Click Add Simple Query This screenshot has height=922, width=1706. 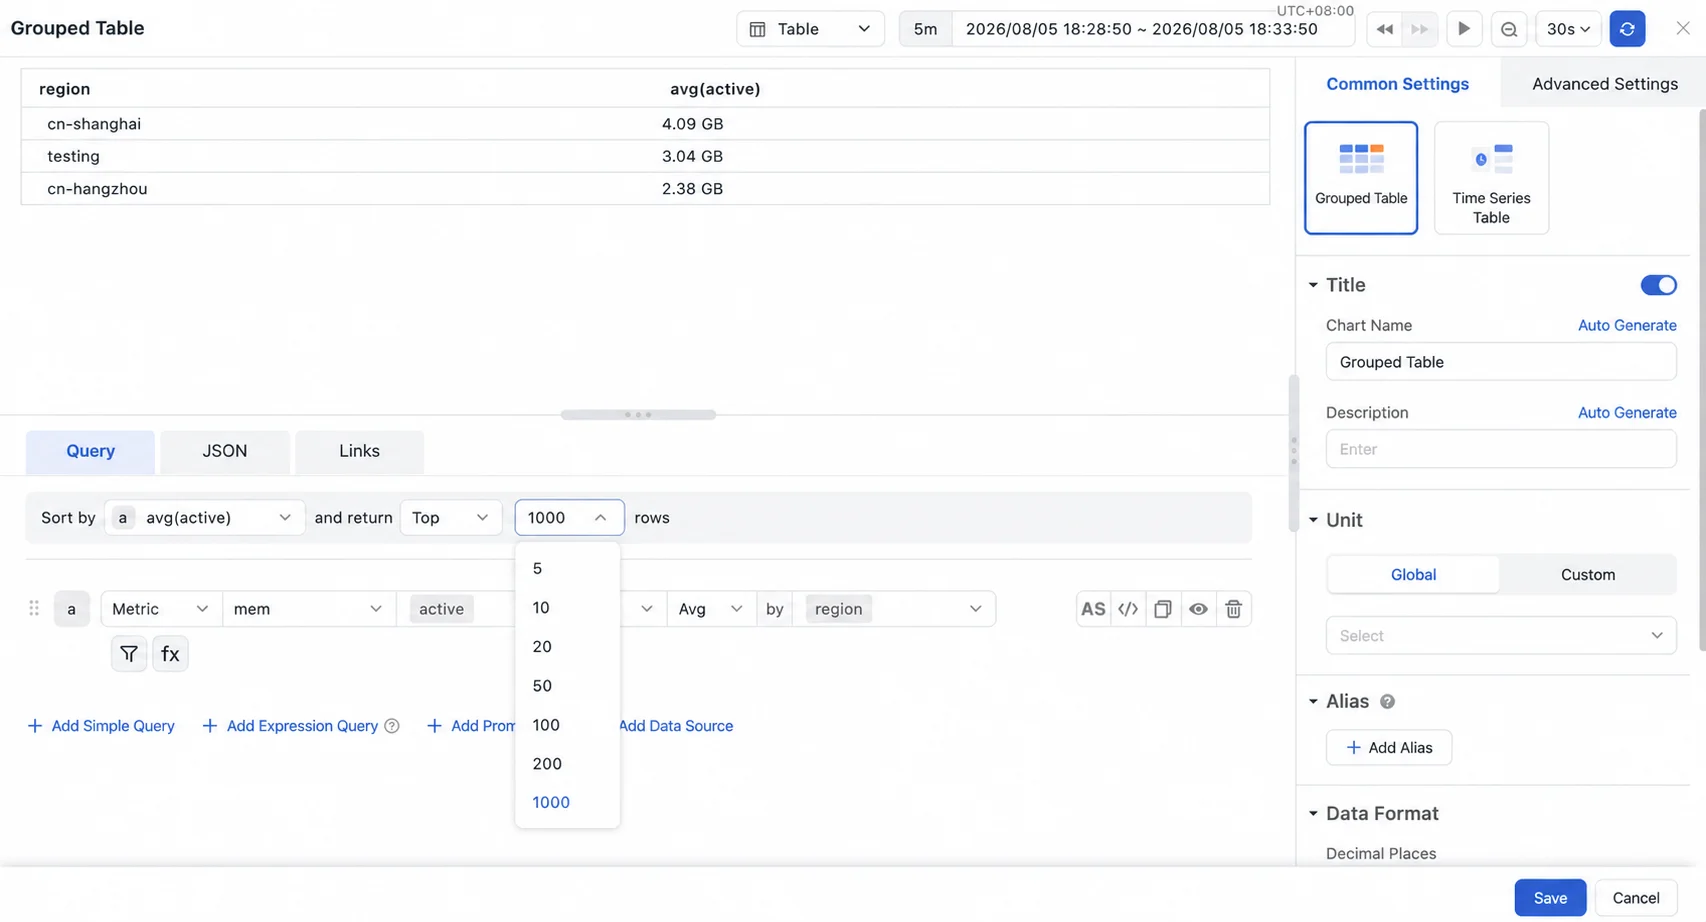click(101, 726)
